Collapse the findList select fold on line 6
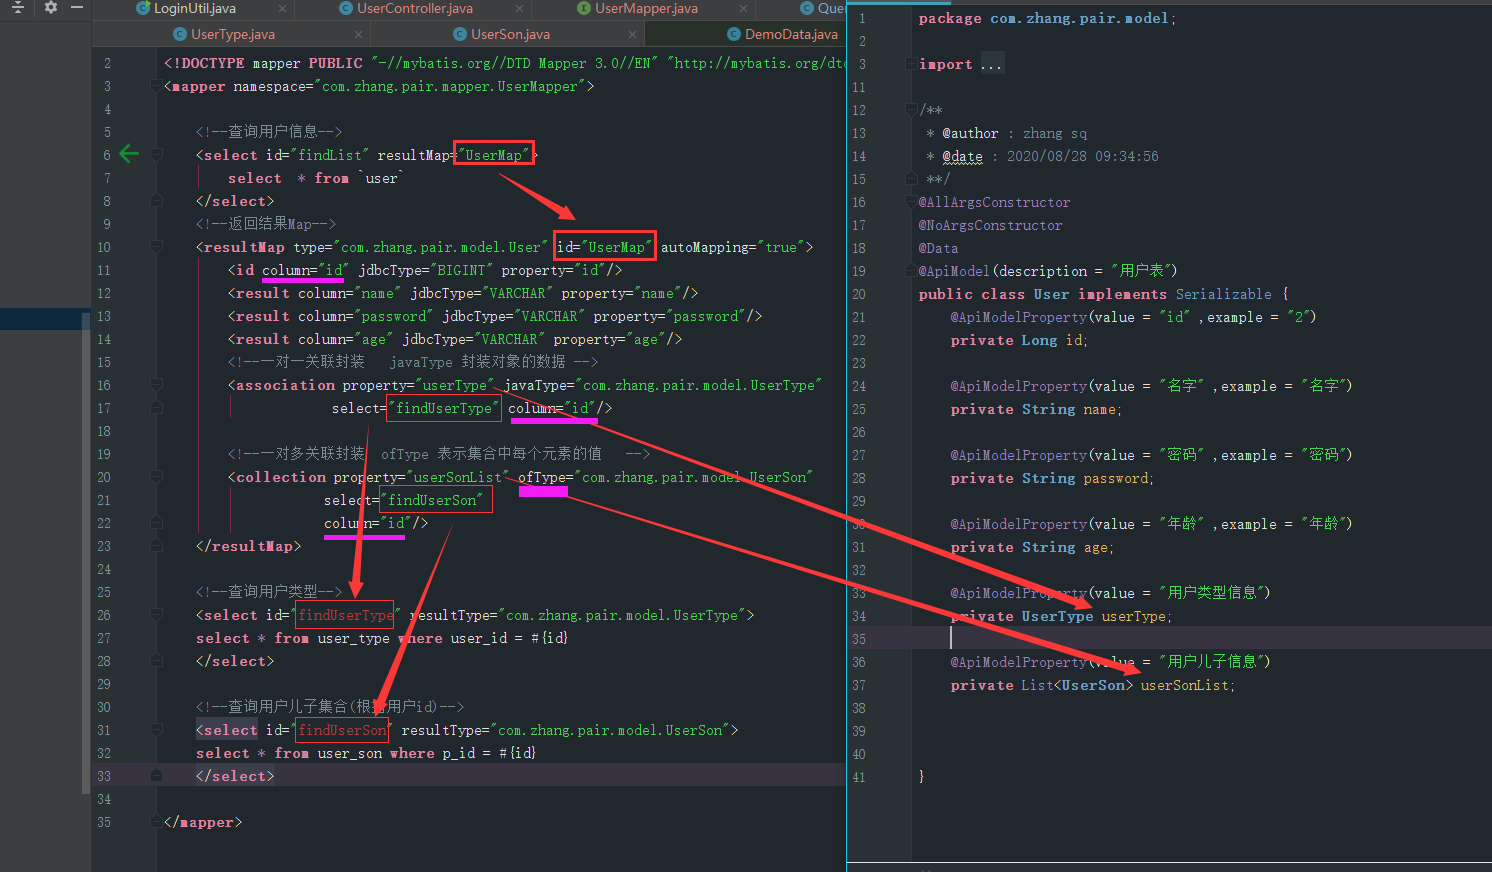The height and width of the screenshot is (872, 1492). (157, 154)
